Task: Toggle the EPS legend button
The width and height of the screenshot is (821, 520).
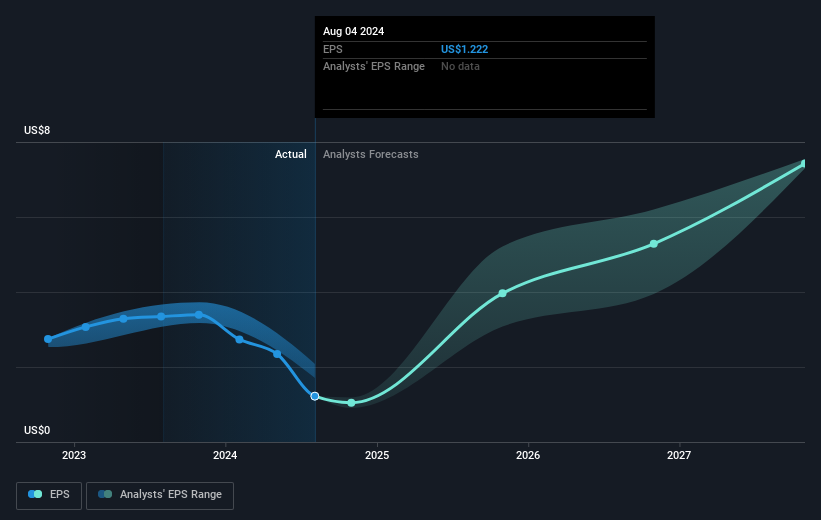Action: (49, 495)
